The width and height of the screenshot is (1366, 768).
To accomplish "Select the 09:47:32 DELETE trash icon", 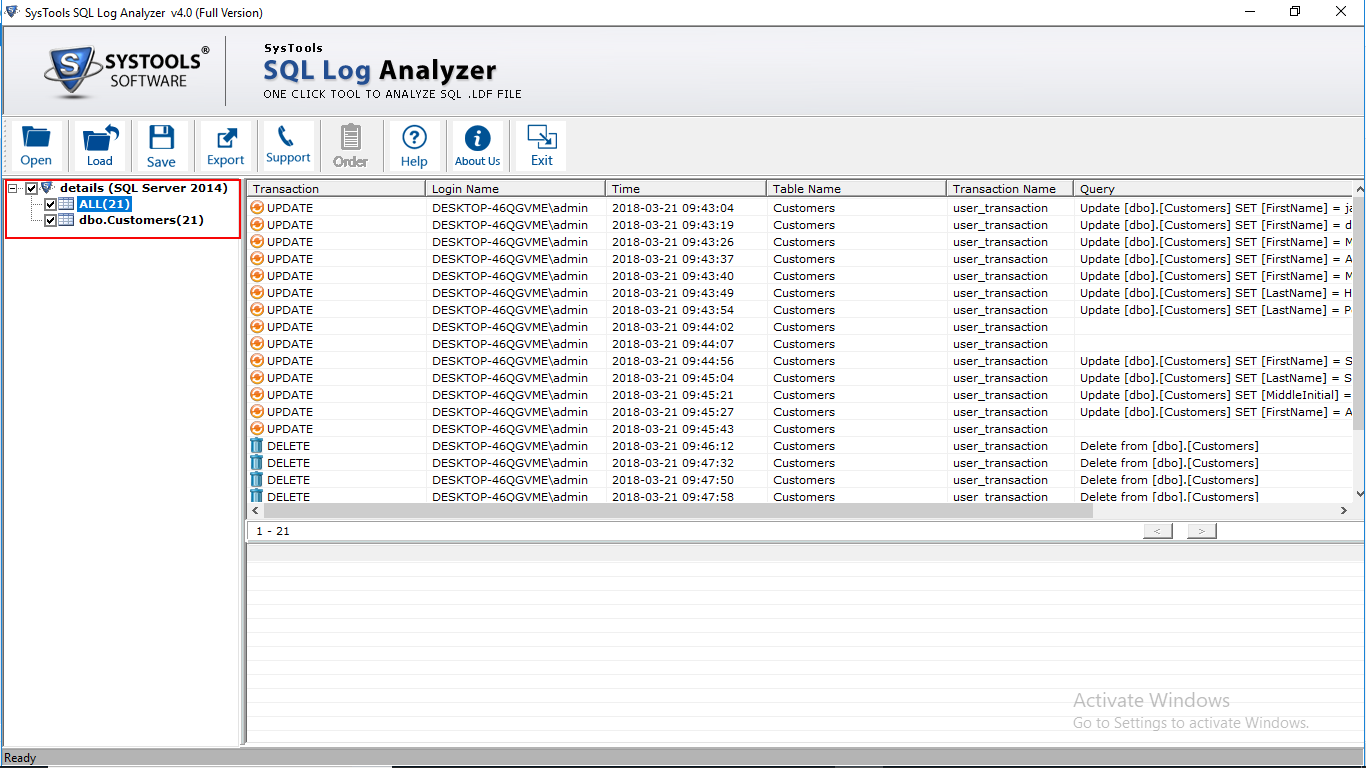I will coord(257,463).
